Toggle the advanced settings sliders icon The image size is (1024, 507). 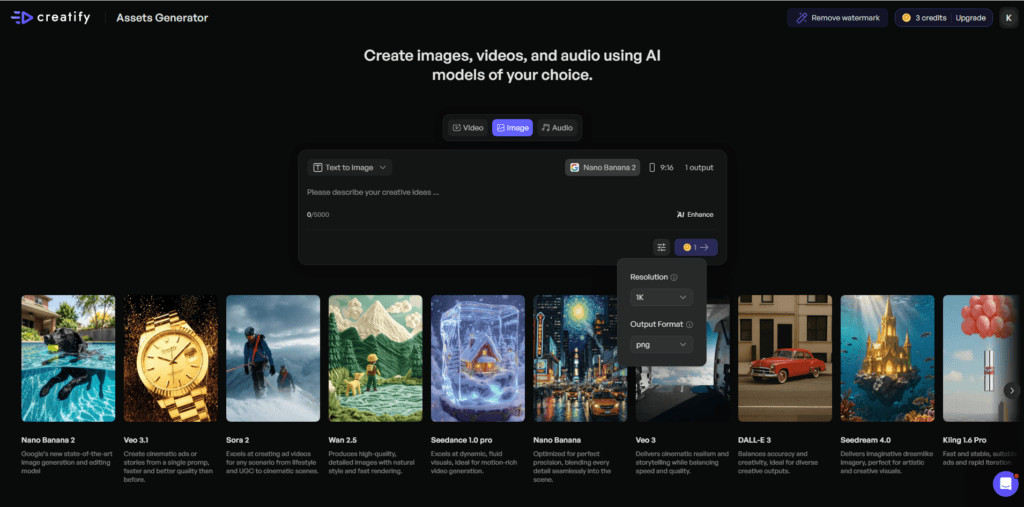(662, 247)
